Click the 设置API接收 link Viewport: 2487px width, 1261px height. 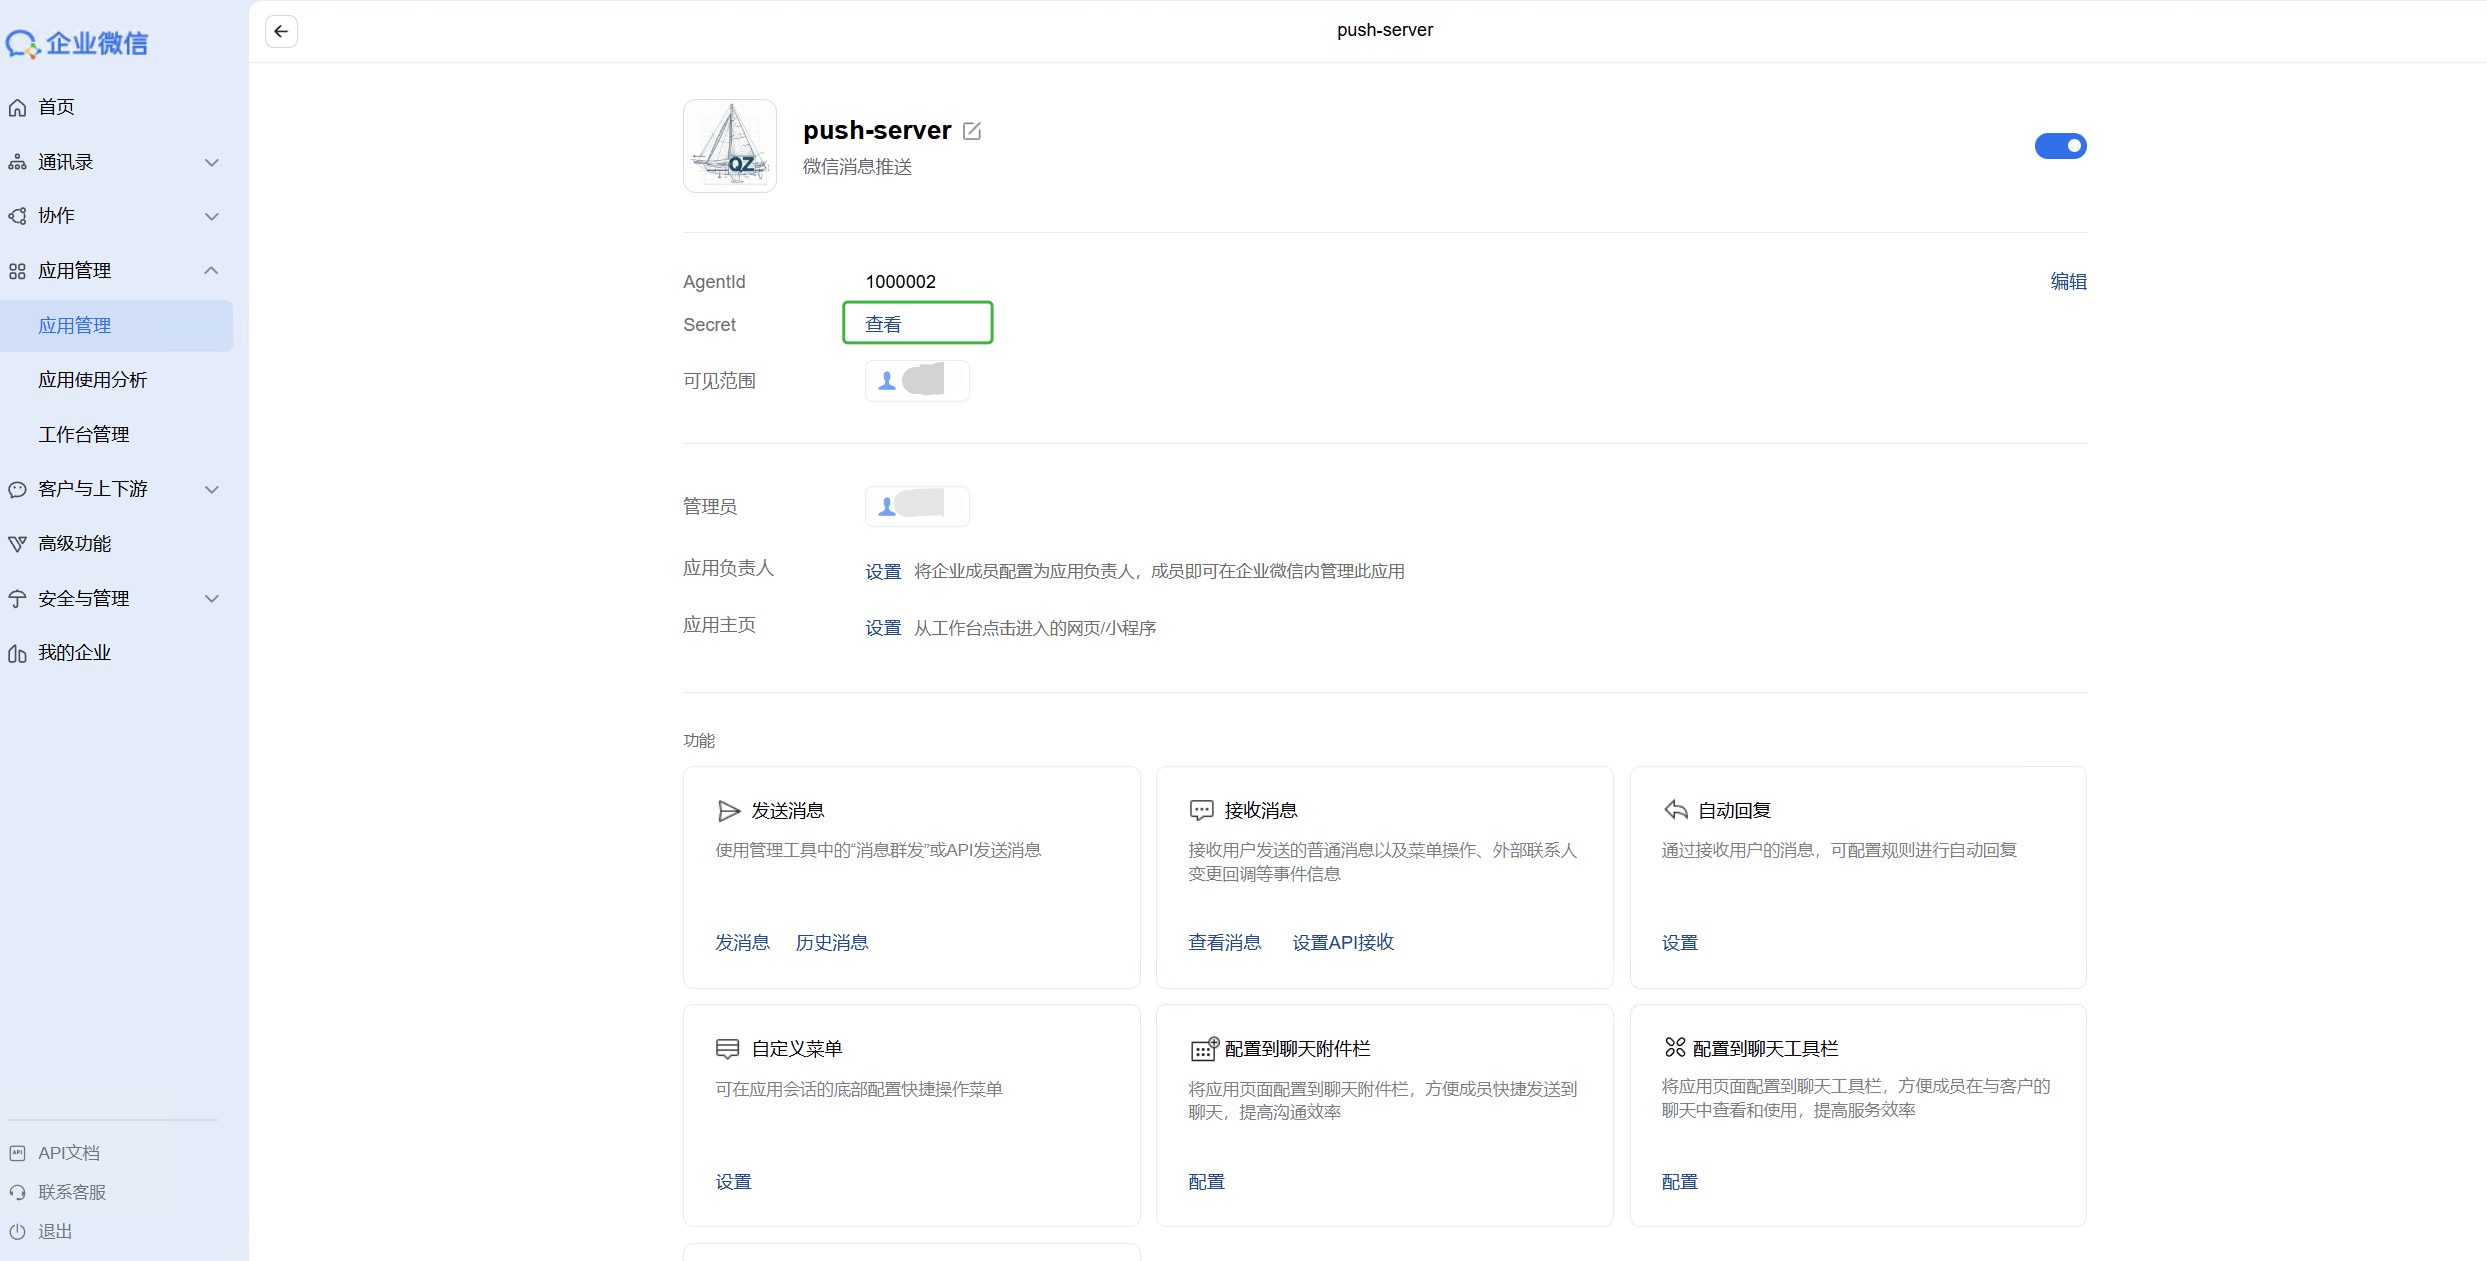click(1342, 943)
